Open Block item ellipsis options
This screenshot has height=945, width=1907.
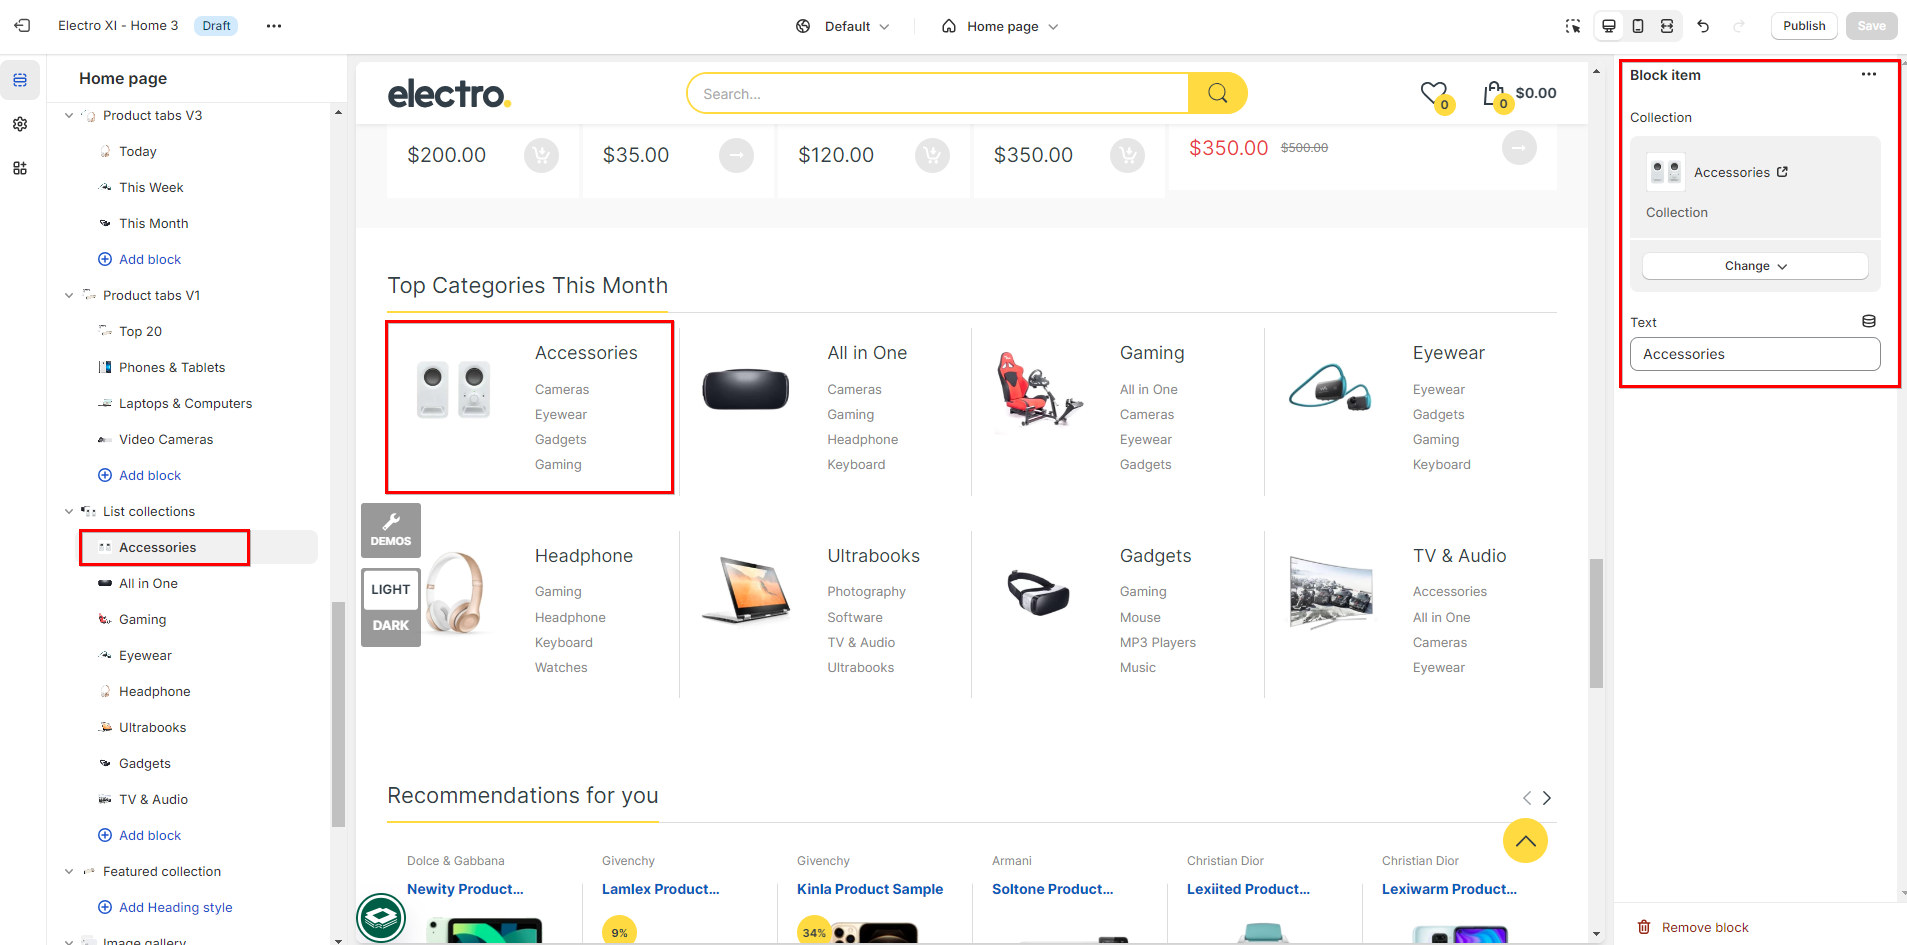point(1869,75)
